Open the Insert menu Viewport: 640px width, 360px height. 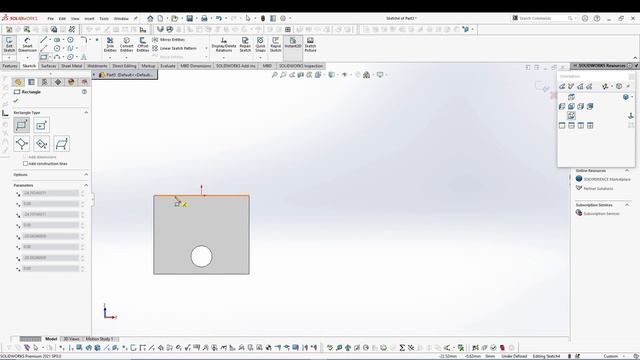point(89,18)
